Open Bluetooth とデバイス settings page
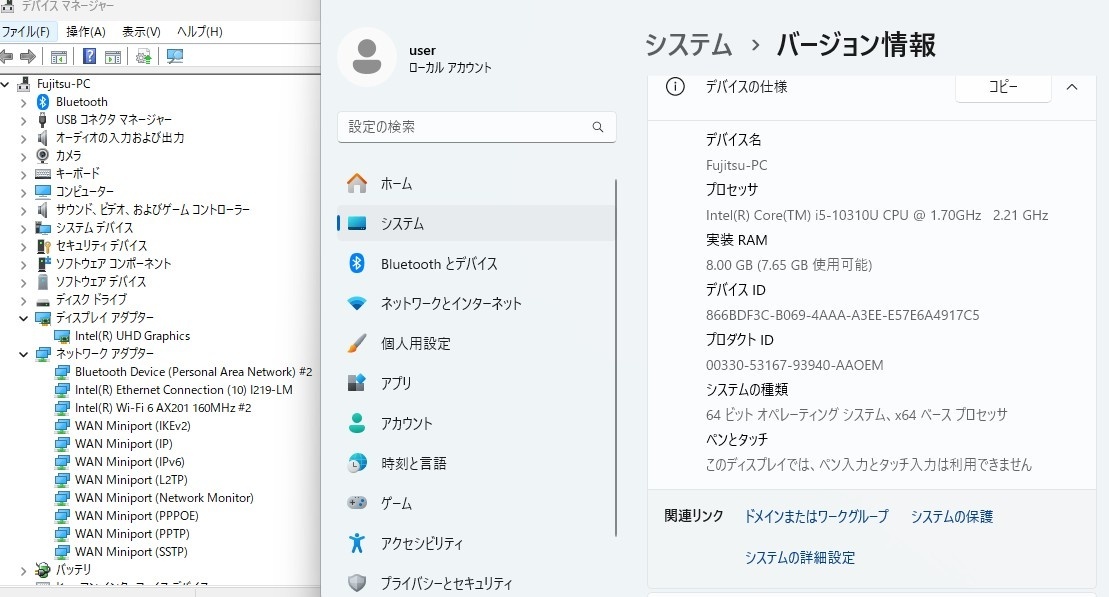 coord(476,264)
